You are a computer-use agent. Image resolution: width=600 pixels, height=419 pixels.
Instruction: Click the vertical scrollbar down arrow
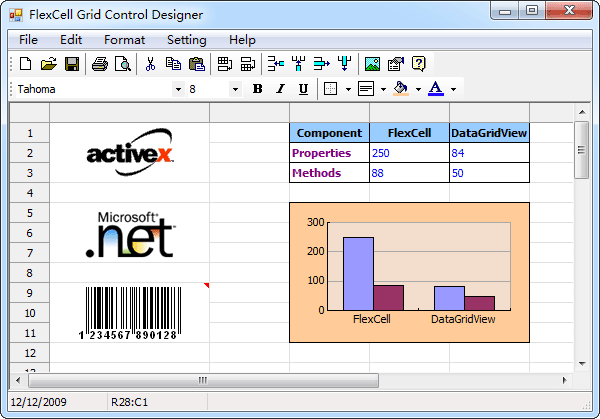point(582,364)
